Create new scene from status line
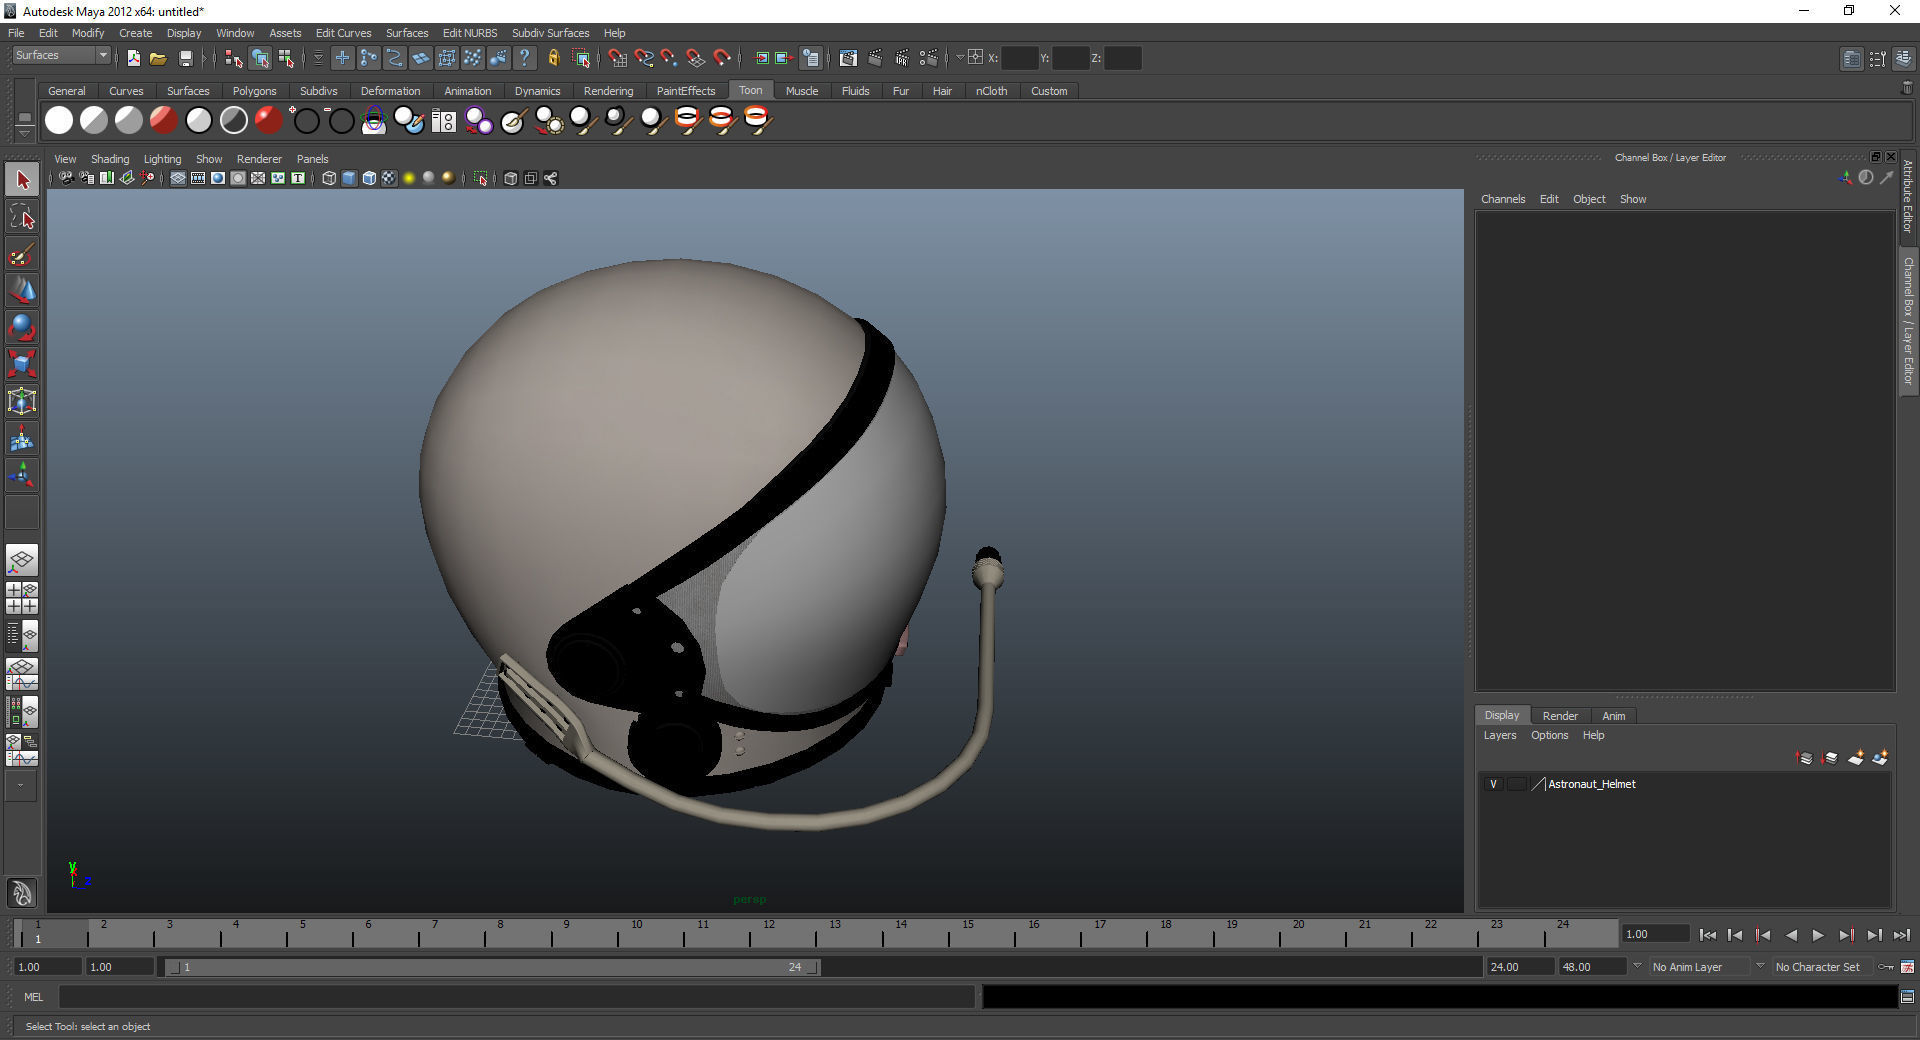1920x1040 pixels. tap(133, 58)
